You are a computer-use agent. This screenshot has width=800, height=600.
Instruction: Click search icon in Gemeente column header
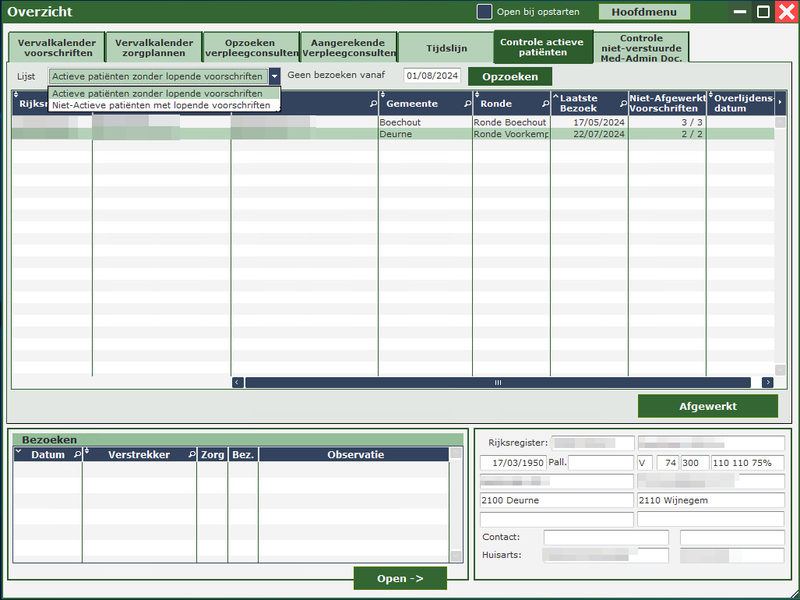pyautogui.click(x=466, y=104)
